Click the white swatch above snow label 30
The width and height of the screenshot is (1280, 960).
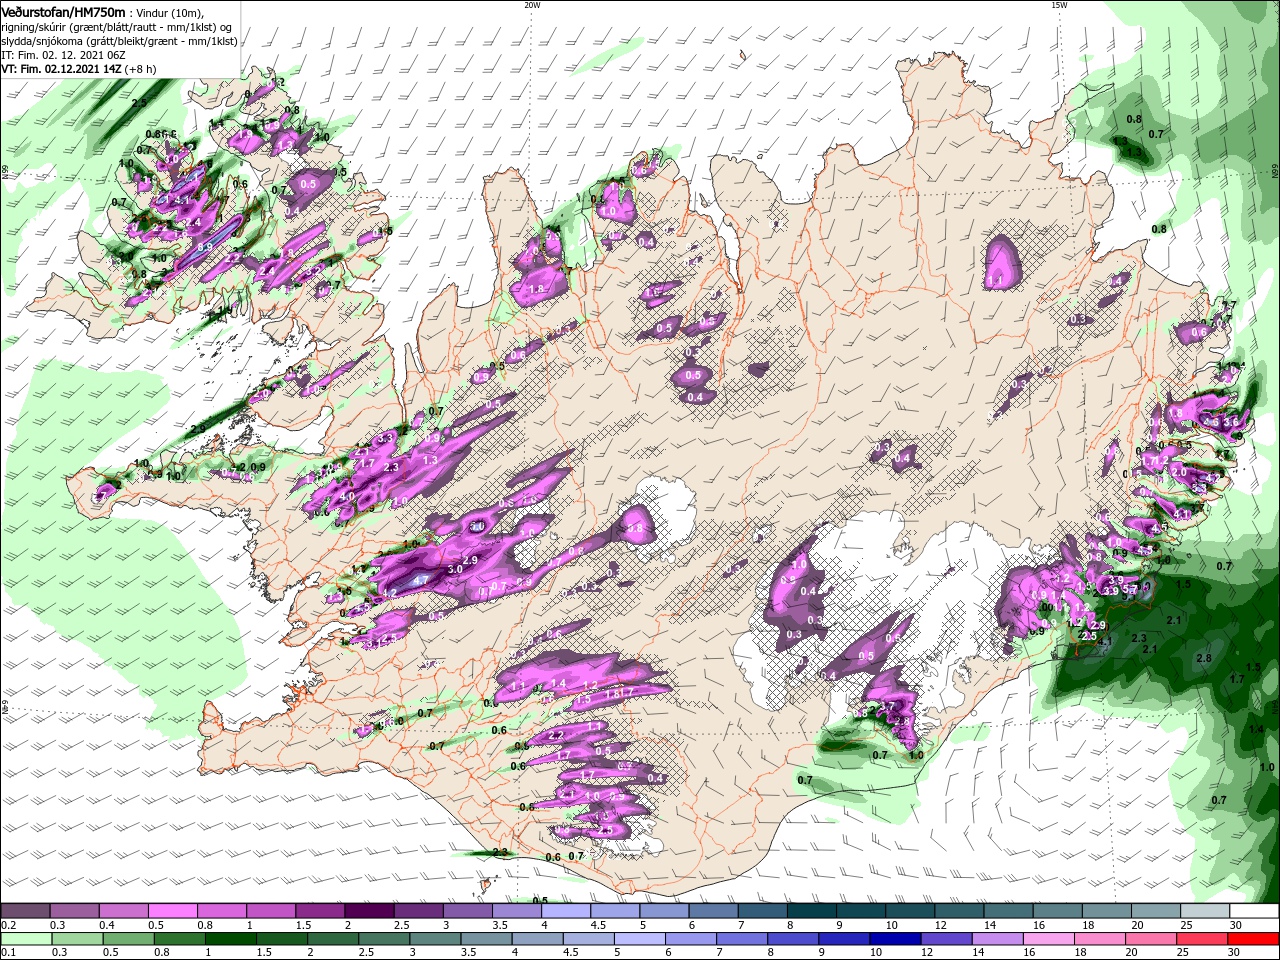1254,911
